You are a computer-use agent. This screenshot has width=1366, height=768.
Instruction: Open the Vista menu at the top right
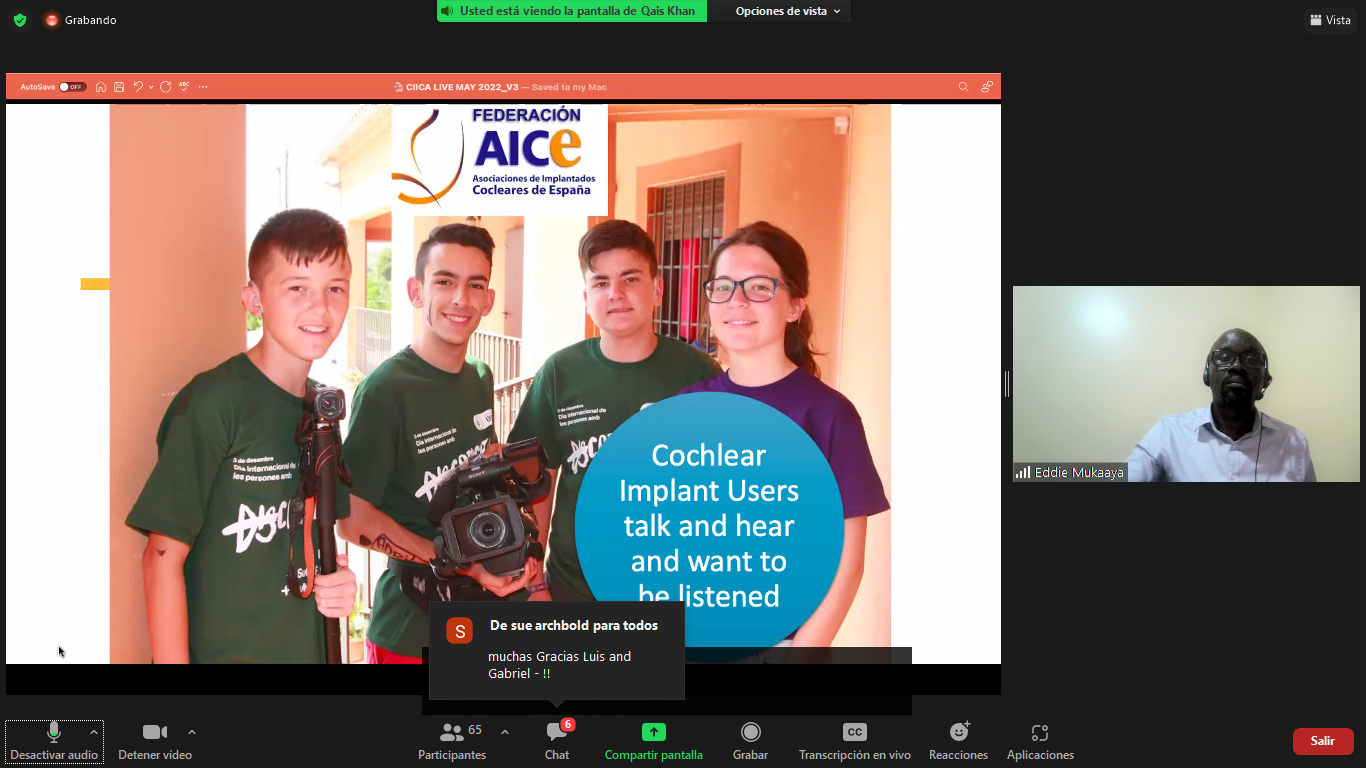pos(1330,19)
